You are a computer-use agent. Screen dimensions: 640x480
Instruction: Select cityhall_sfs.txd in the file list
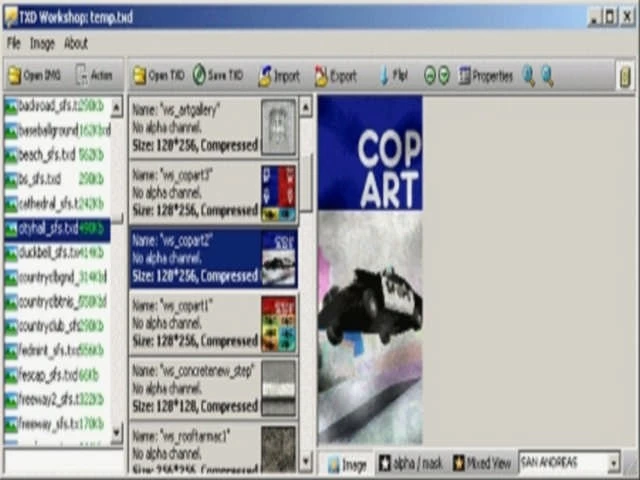coord(57,229)
